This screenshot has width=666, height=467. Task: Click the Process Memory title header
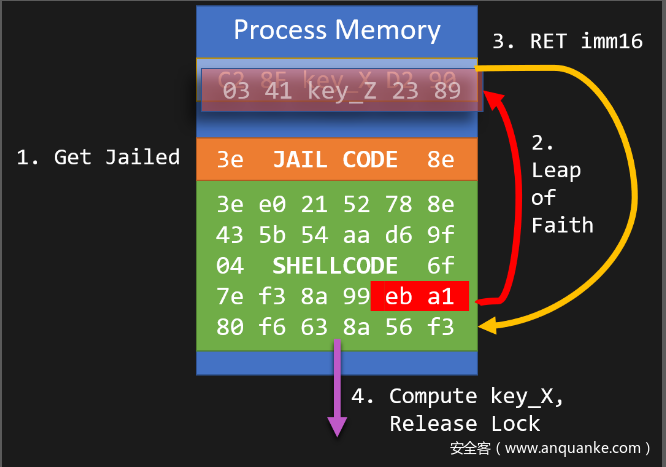[337, 29]
